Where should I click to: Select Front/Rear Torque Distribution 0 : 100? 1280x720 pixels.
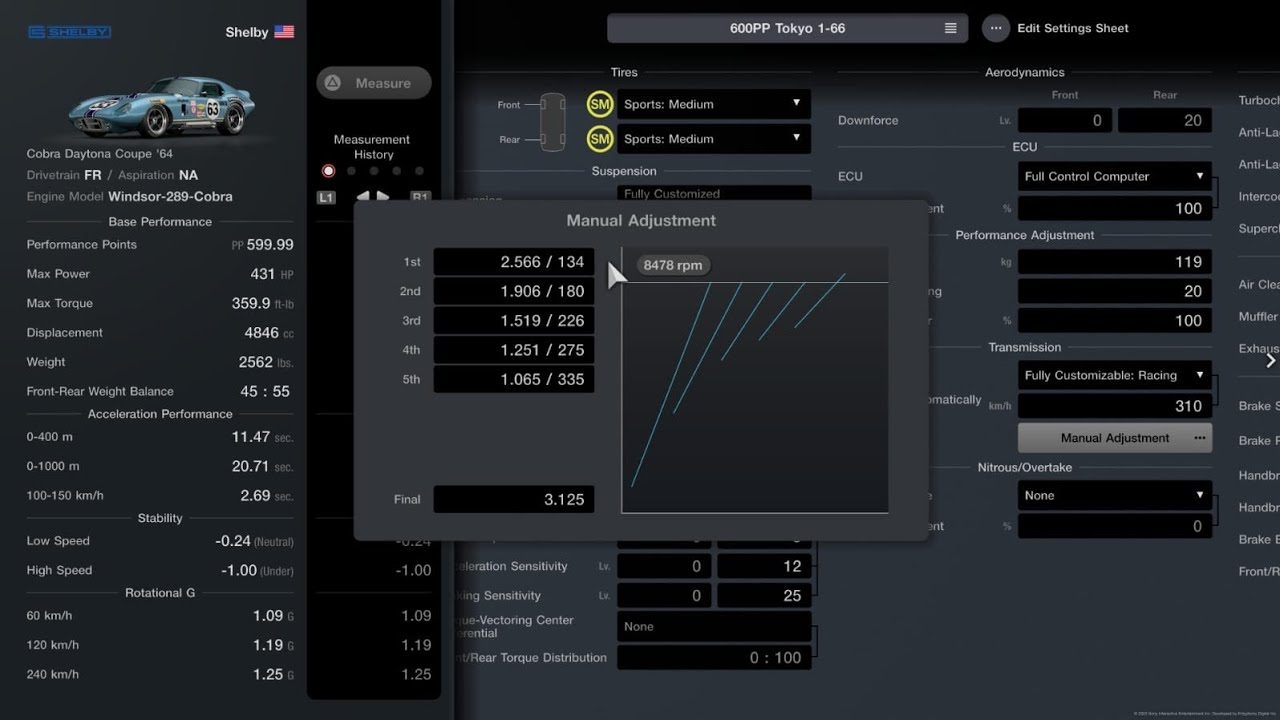click(714, 657)
